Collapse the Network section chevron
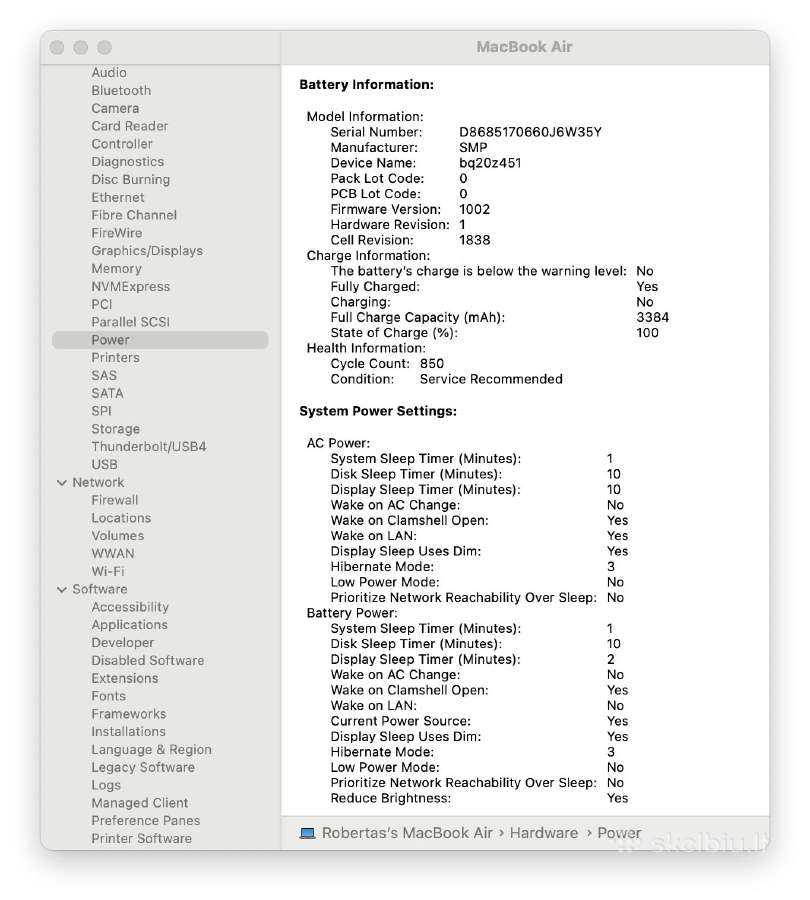This screenshot has width=810, height=900. click(x=62, y=483)
